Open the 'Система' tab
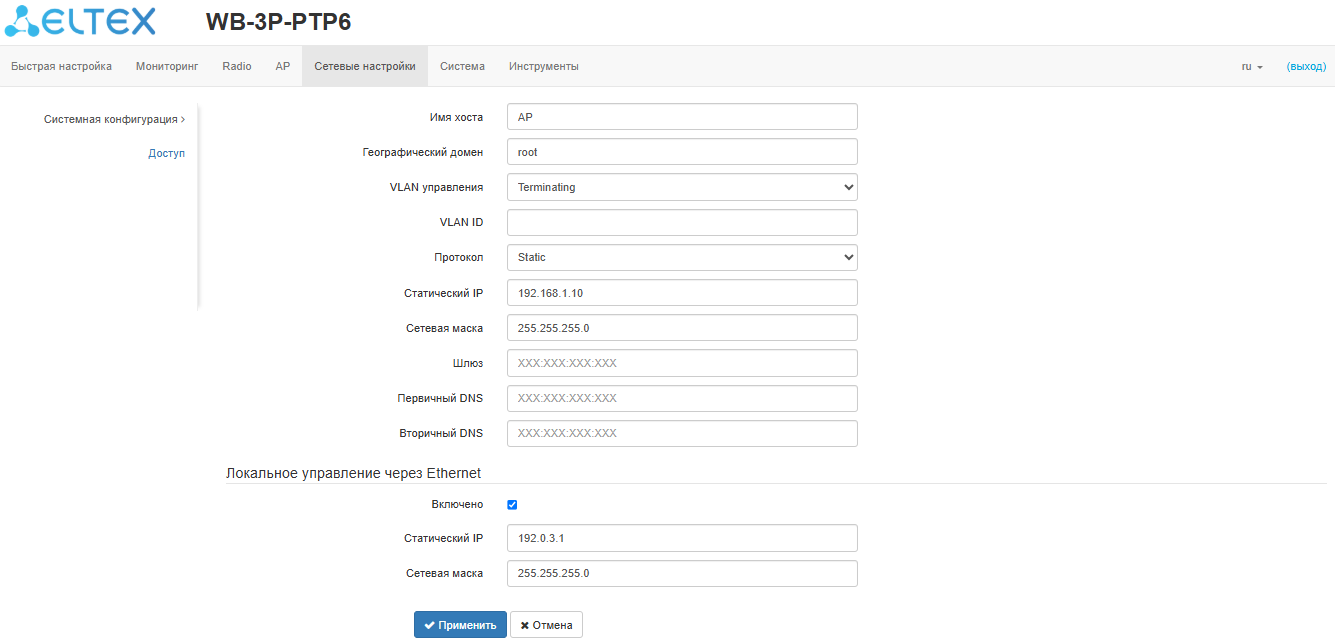1335x642 pixels. pyautogui.click(x=462, y=66)
